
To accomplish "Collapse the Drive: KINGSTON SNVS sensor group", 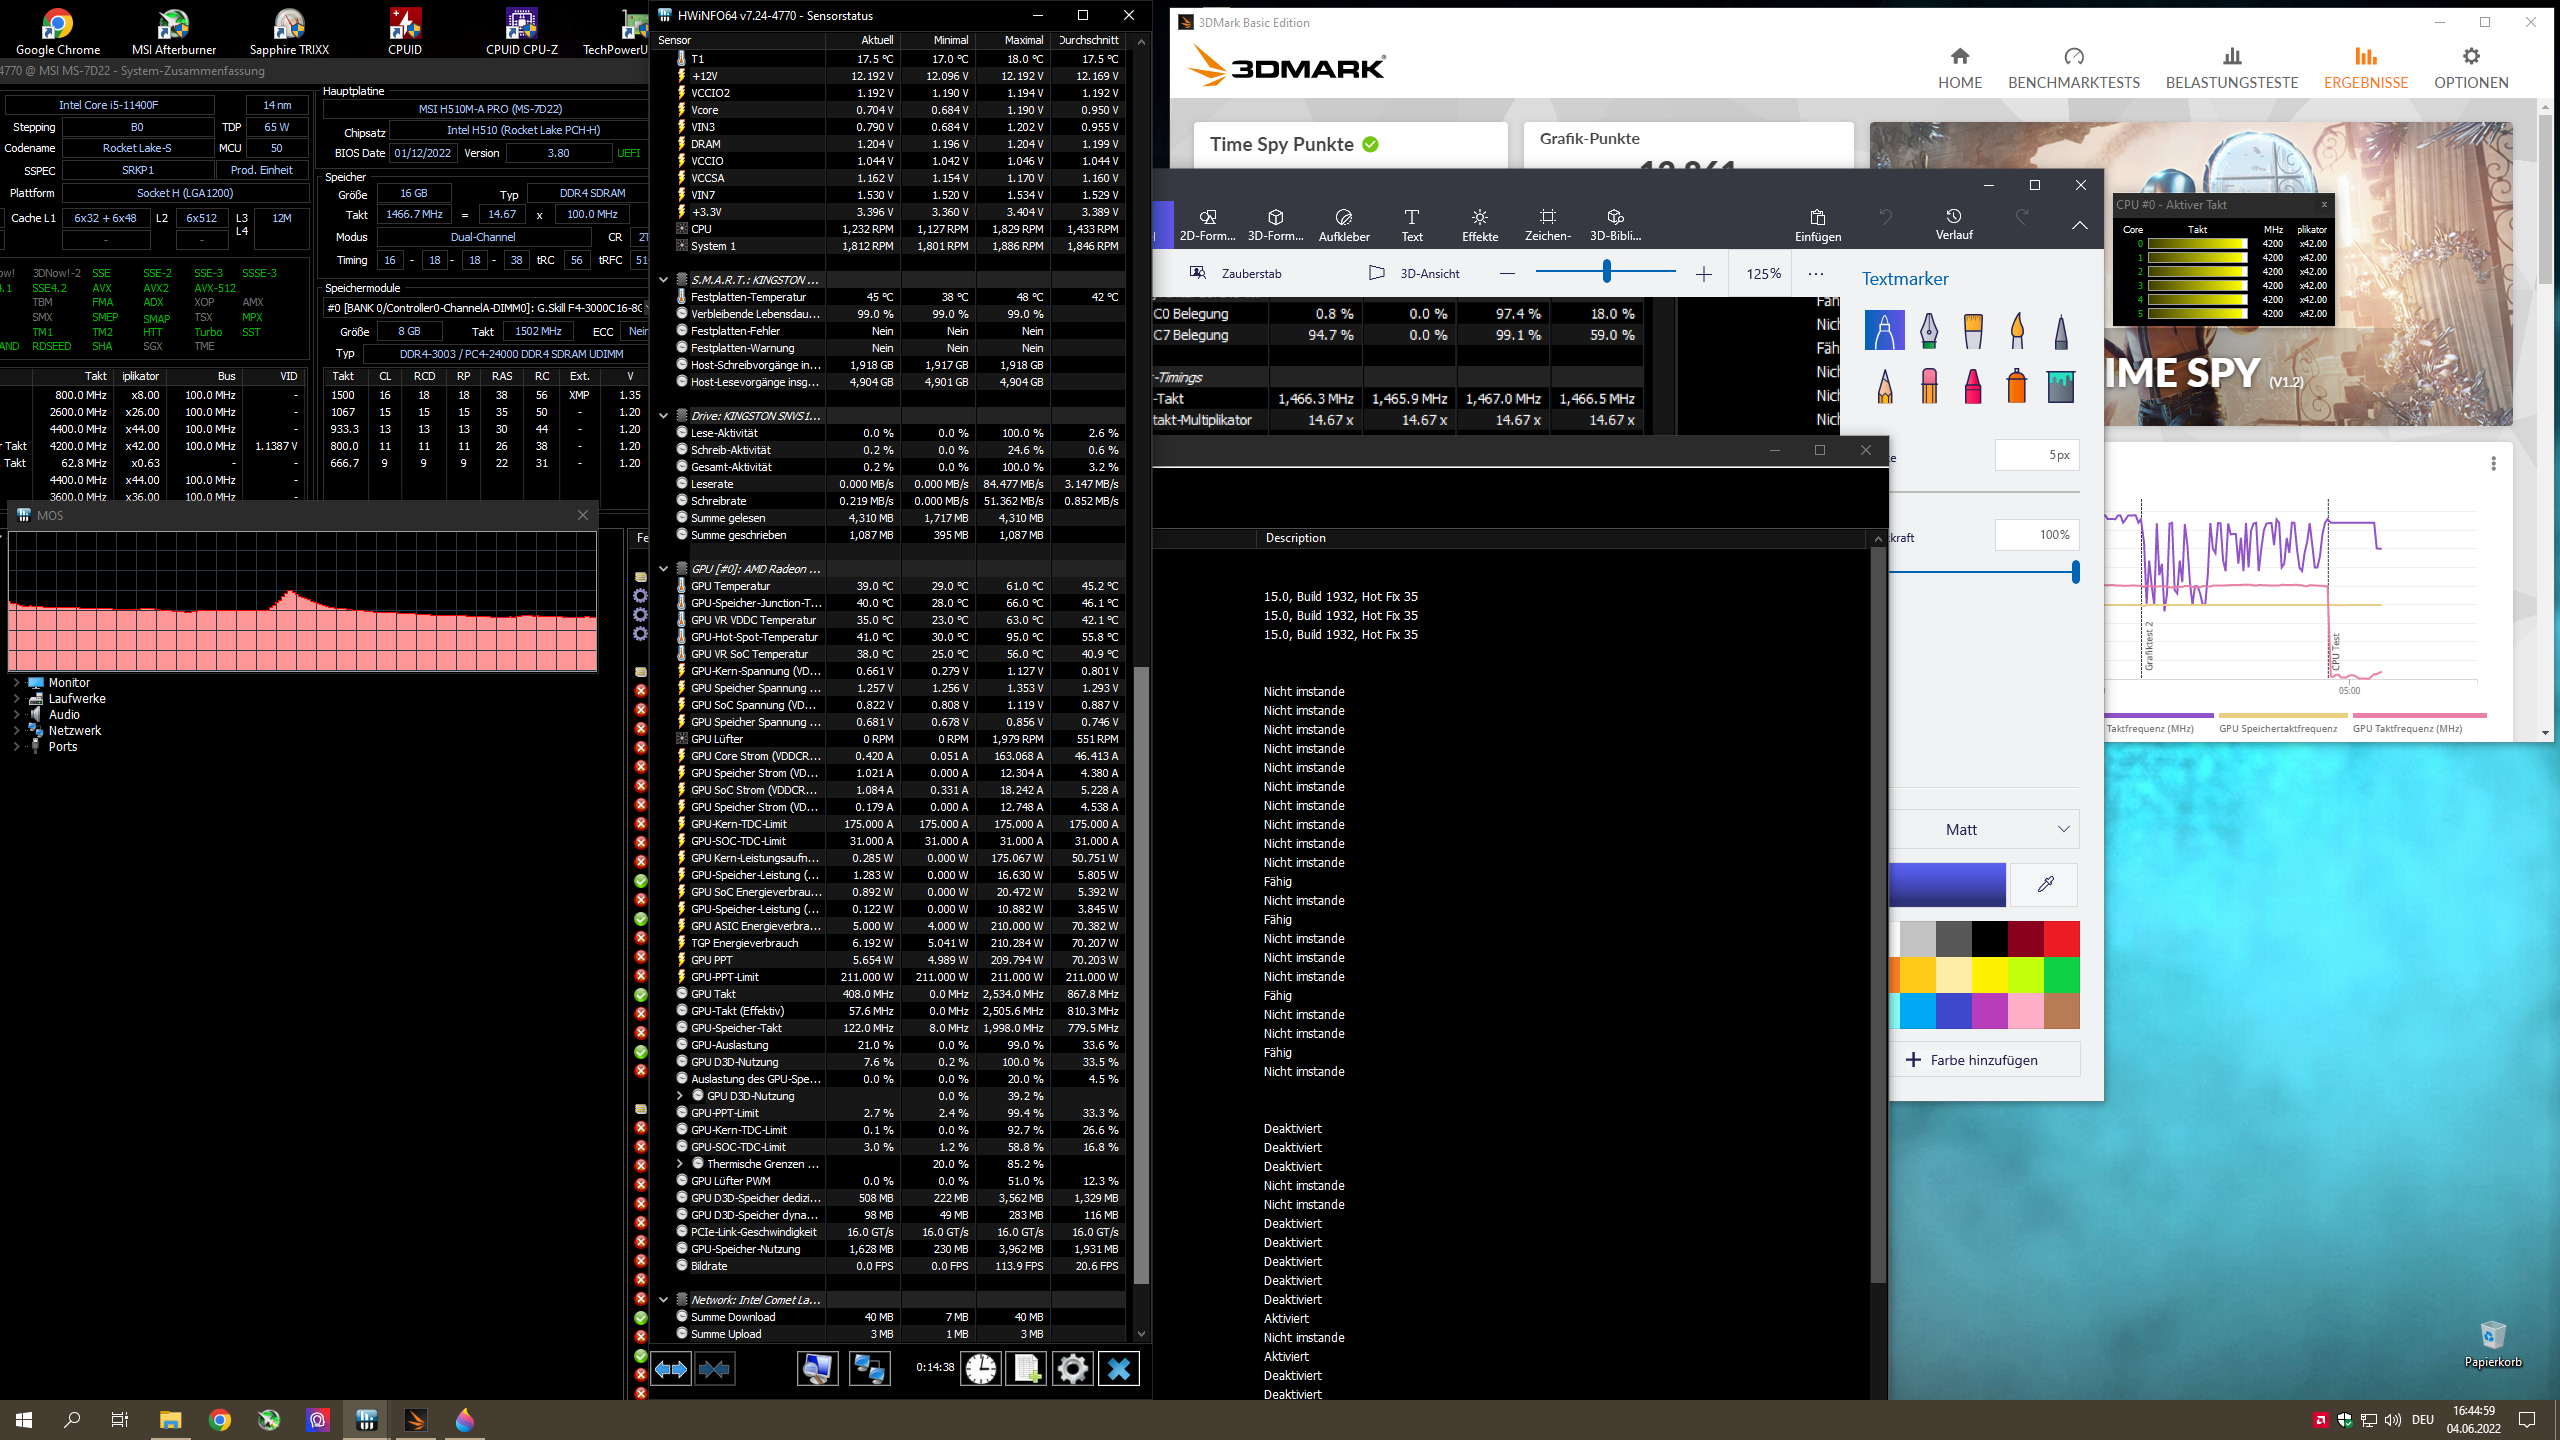I will click(x=663, y=416).
